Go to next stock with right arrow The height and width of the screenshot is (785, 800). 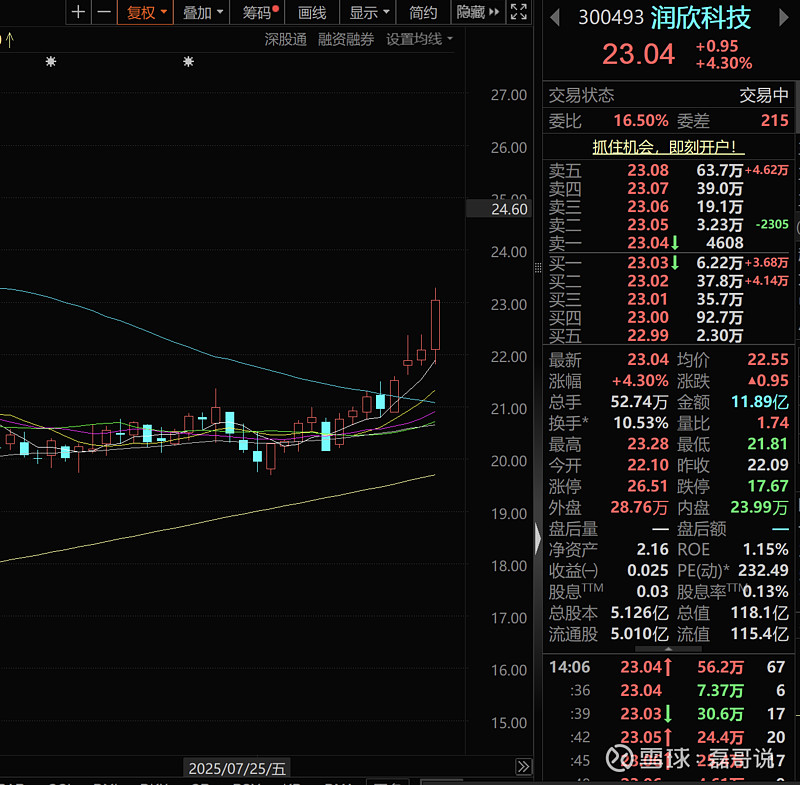(x=784, y=18)
